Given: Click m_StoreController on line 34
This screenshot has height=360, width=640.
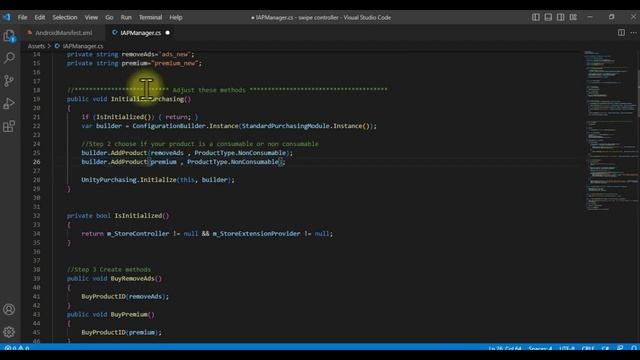Looking at the screenshot, I should (x=138, y=233).
